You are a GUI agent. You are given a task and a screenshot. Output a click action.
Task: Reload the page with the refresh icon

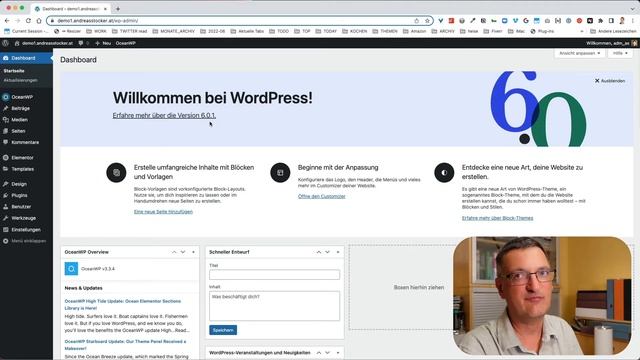pos(28,20)
